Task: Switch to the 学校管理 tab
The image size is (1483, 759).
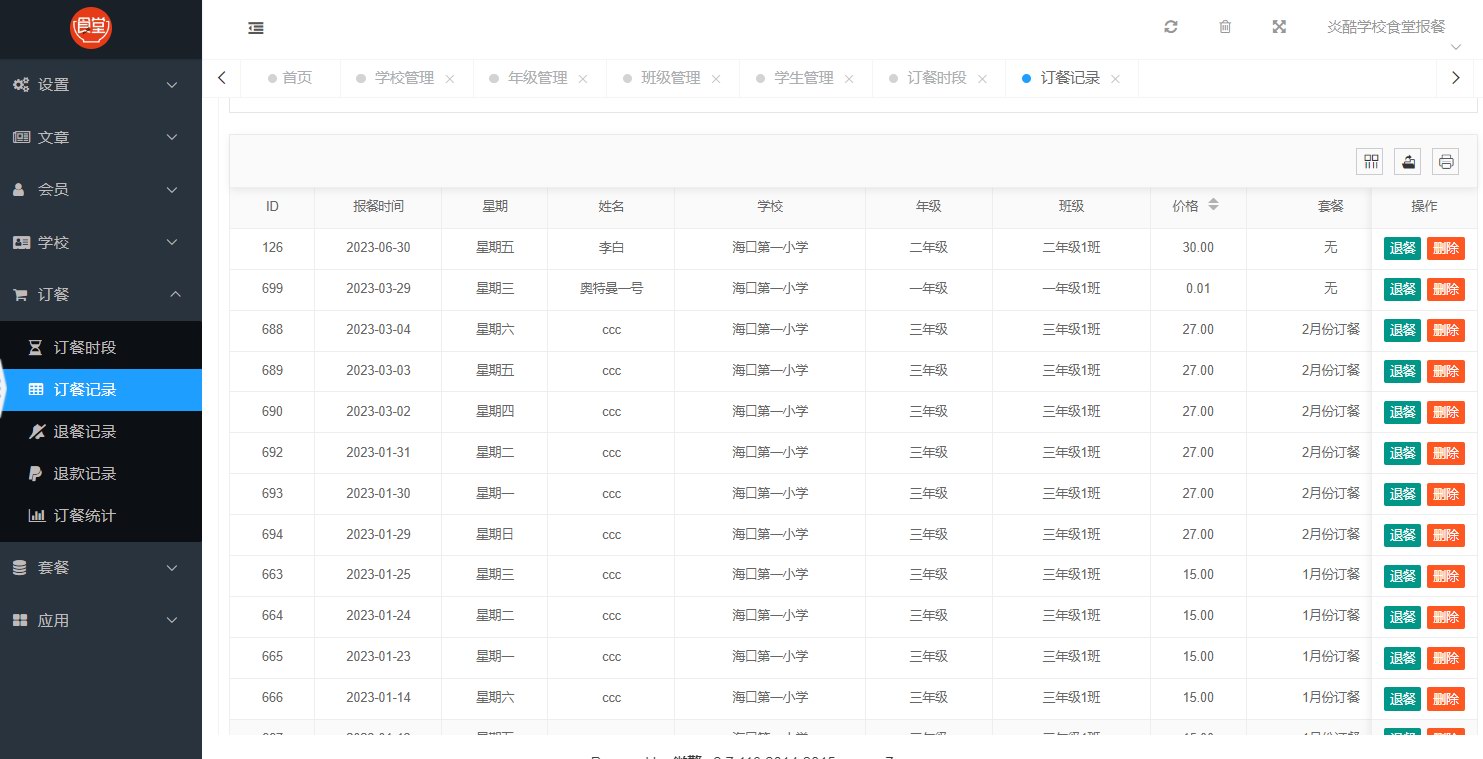Action: click(x=404, y=78)
